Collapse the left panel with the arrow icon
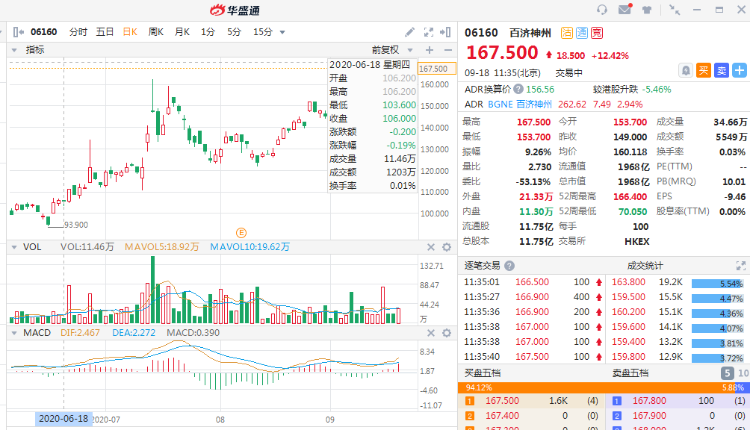This screenshot has width=750, height=430. click(18, 32)
